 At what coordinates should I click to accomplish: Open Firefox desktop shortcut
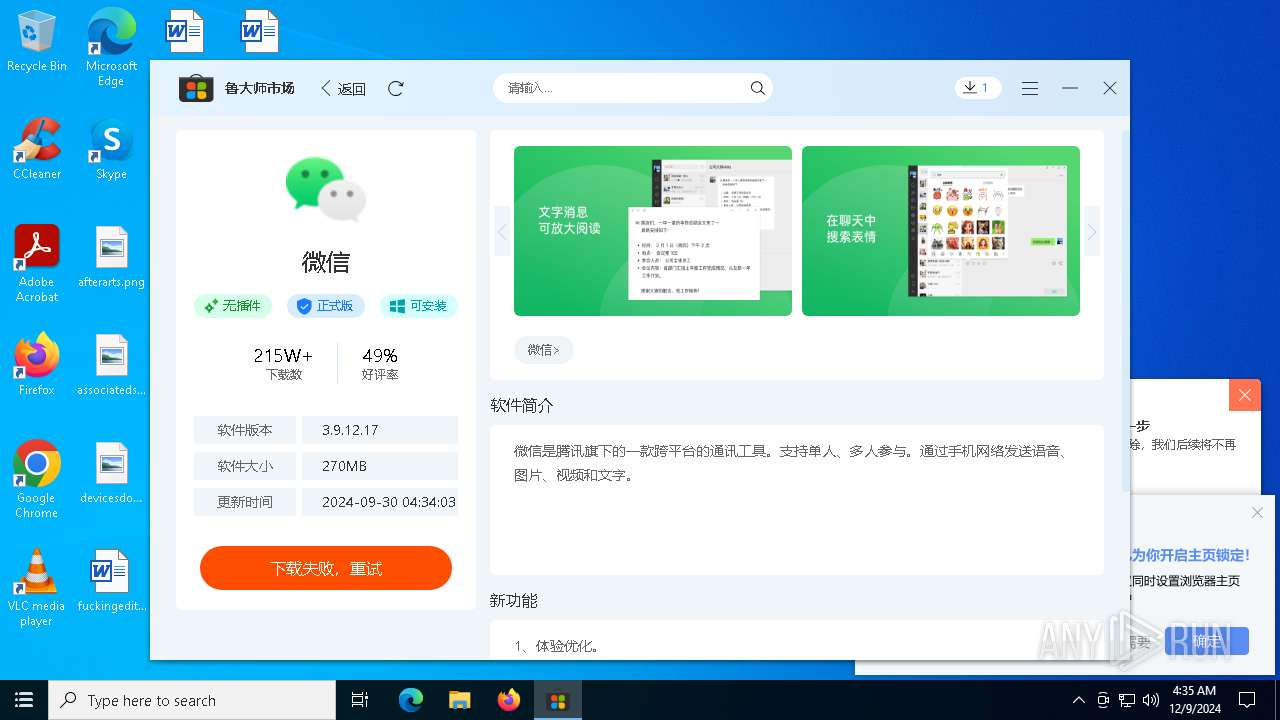click(x=37, y=364)
